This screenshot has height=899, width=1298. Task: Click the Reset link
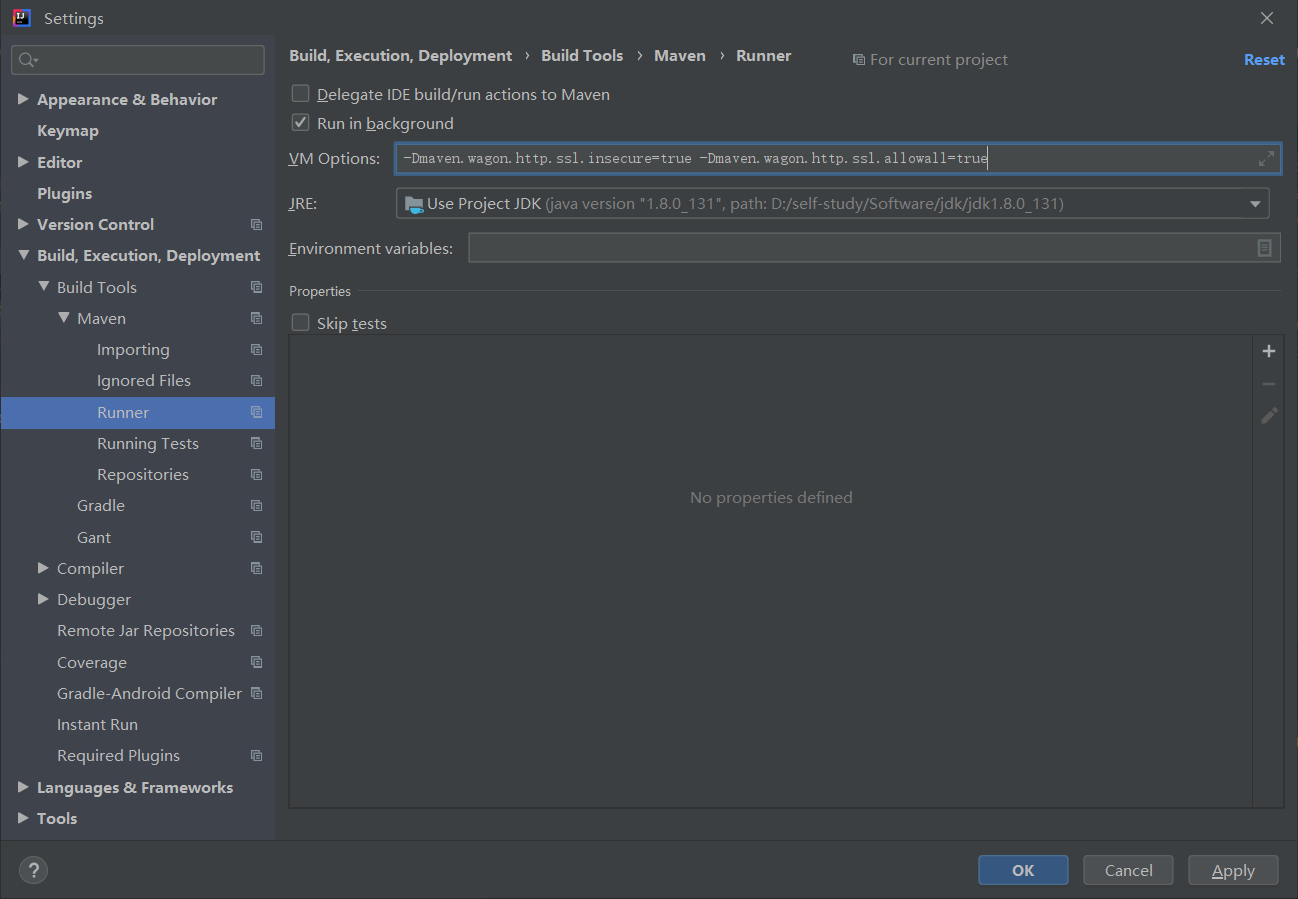pyautogui.click(x=1264, y=60)
